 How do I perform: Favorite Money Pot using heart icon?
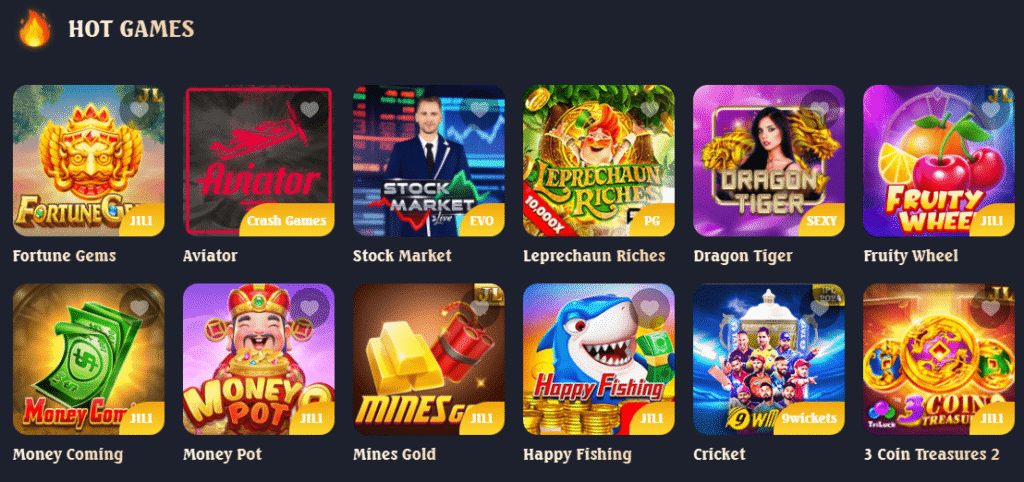coord(309,308)
